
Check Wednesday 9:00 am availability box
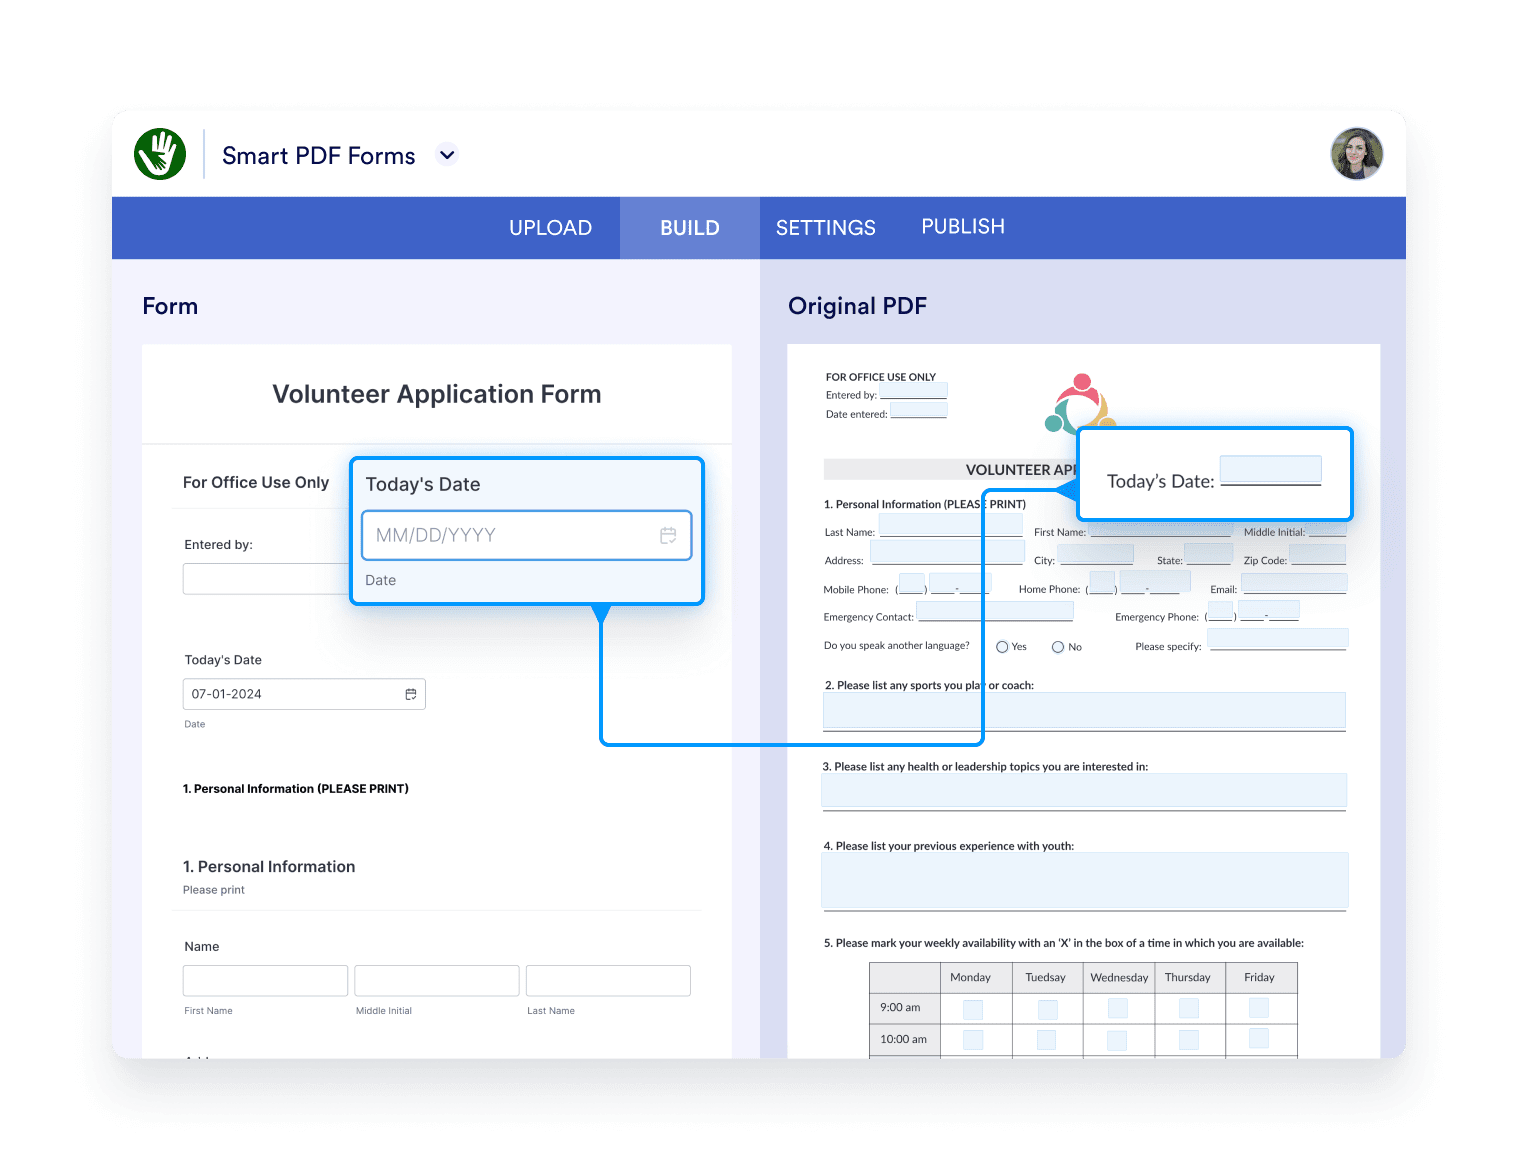(1118, 1008)
